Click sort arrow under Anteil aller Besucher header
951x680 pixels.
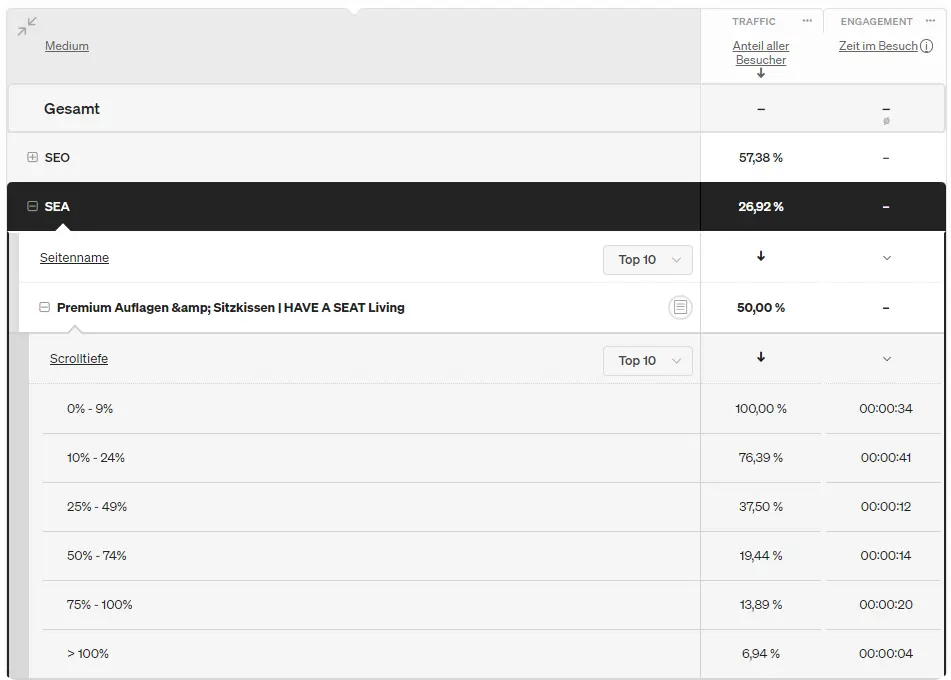761,74
